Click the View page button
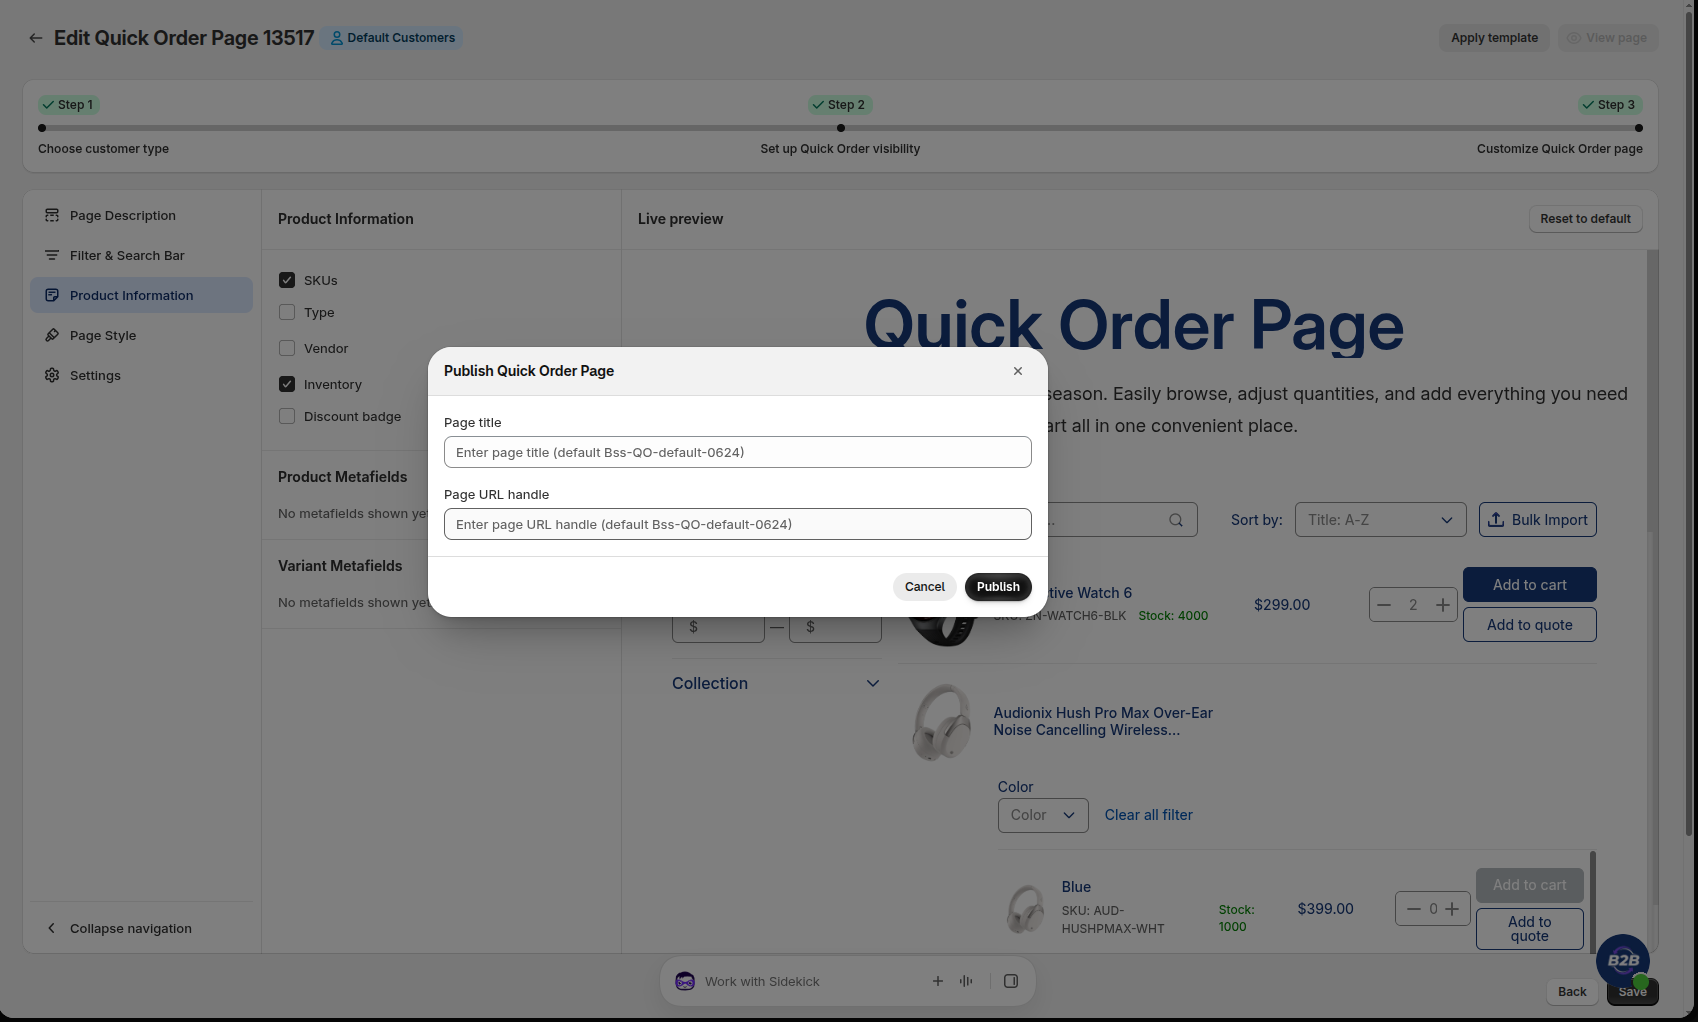 coord(1607,38)
